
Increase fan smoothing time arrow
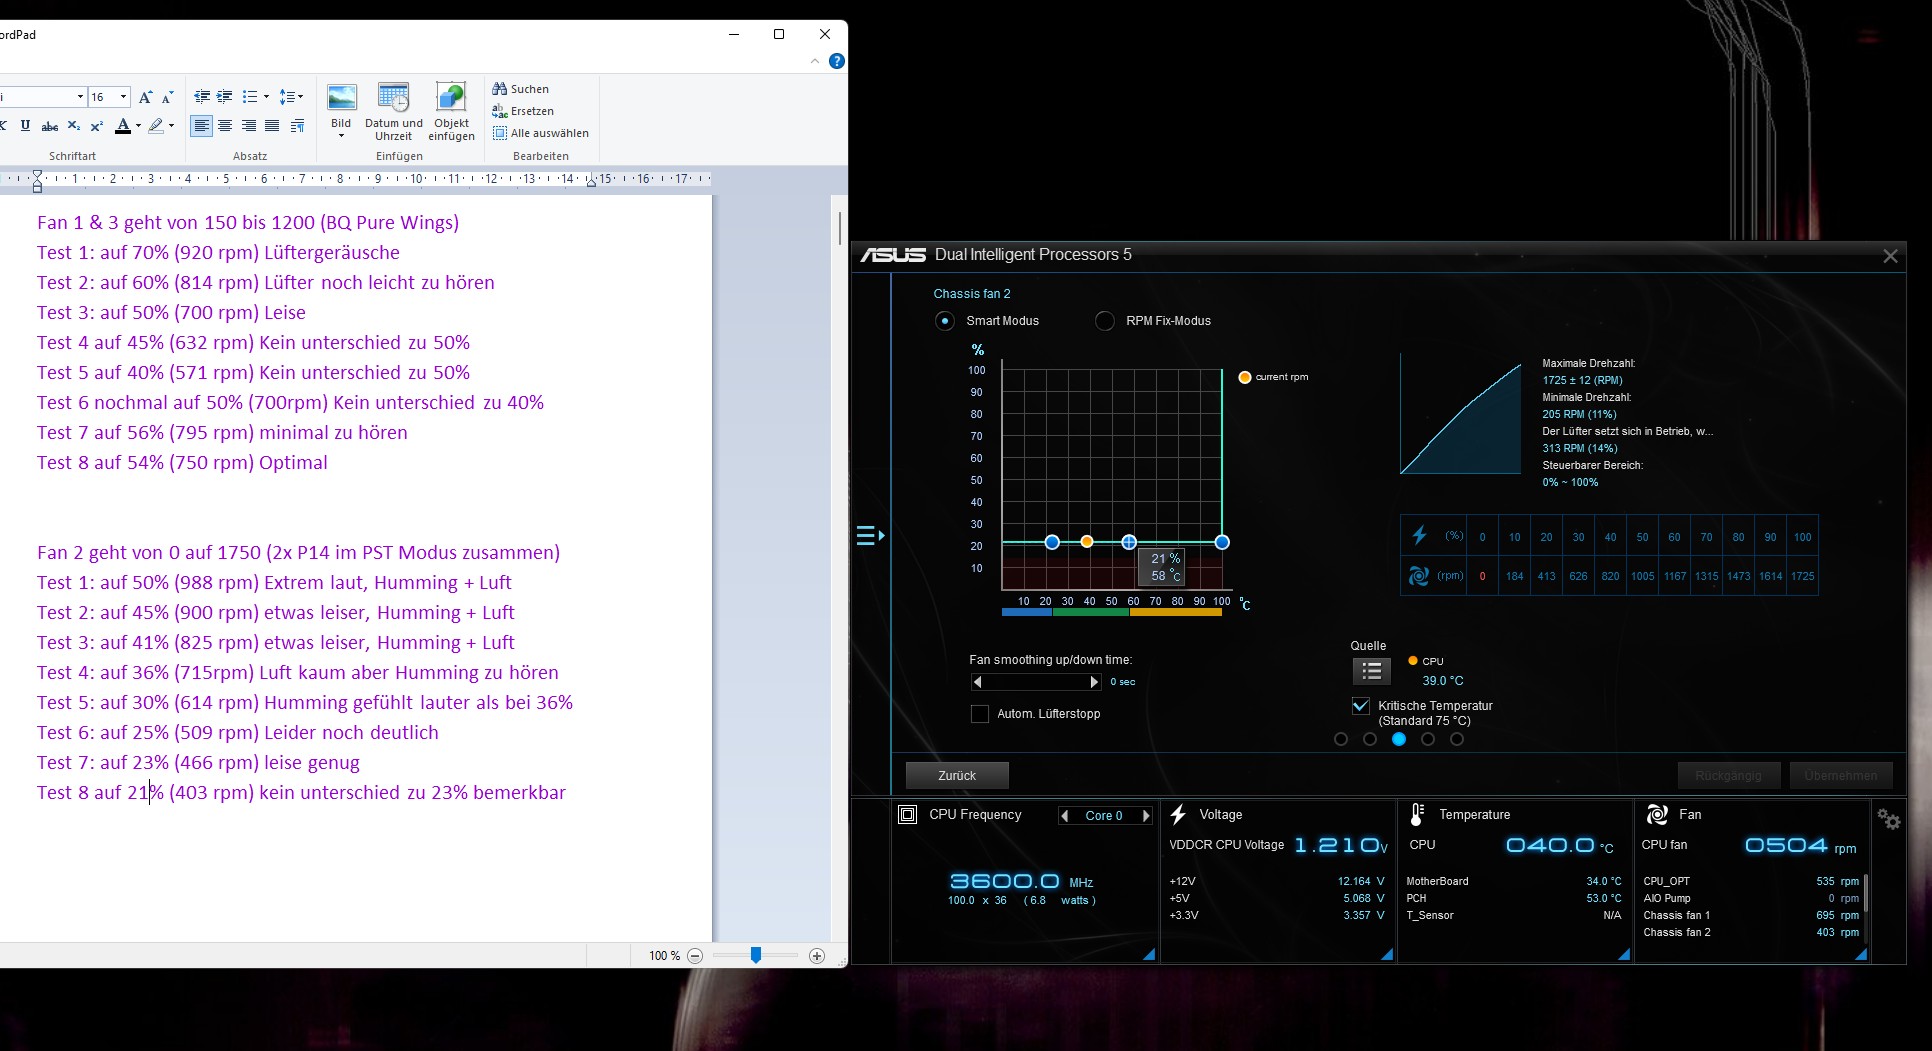(1094, 682)
